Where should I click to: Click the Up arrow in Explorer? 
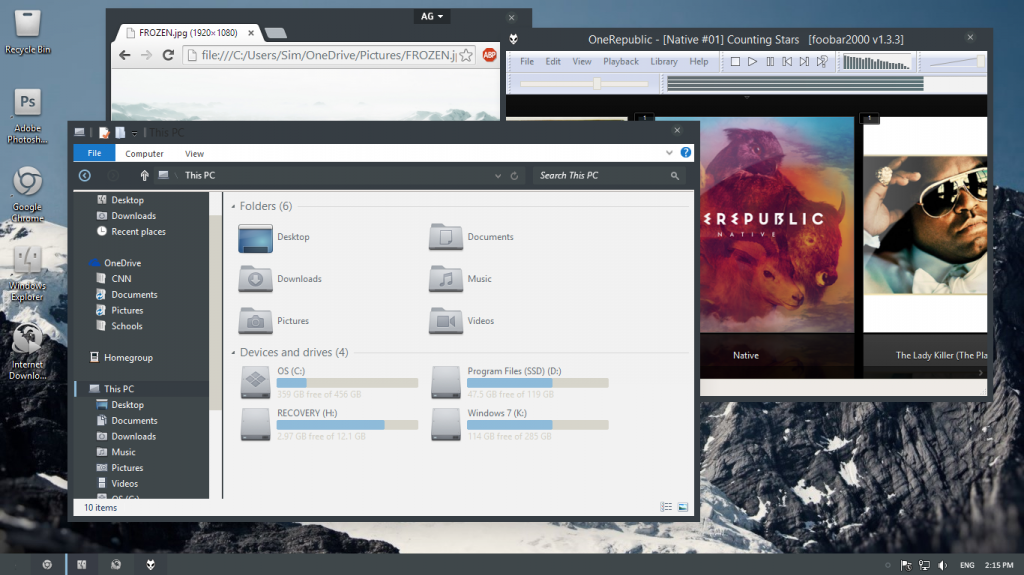point(144,176)
